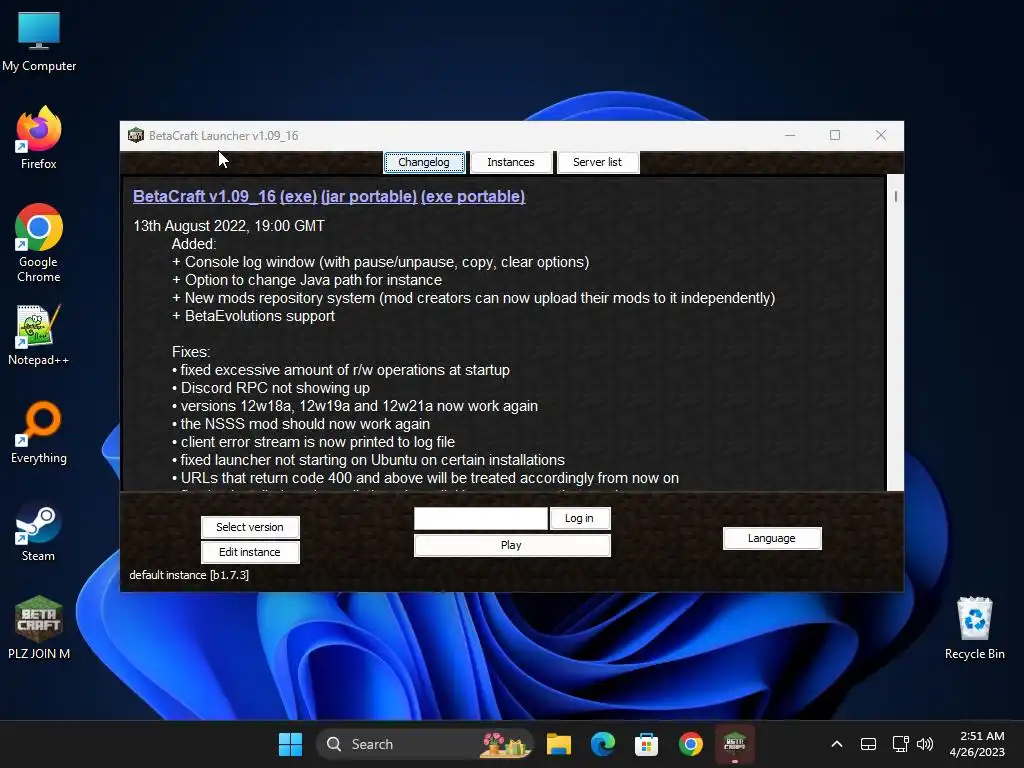Screen dimensions: 1024x768
Task: Launch Microsoft Edge from taskbar
Action: [x=602, y=744]
